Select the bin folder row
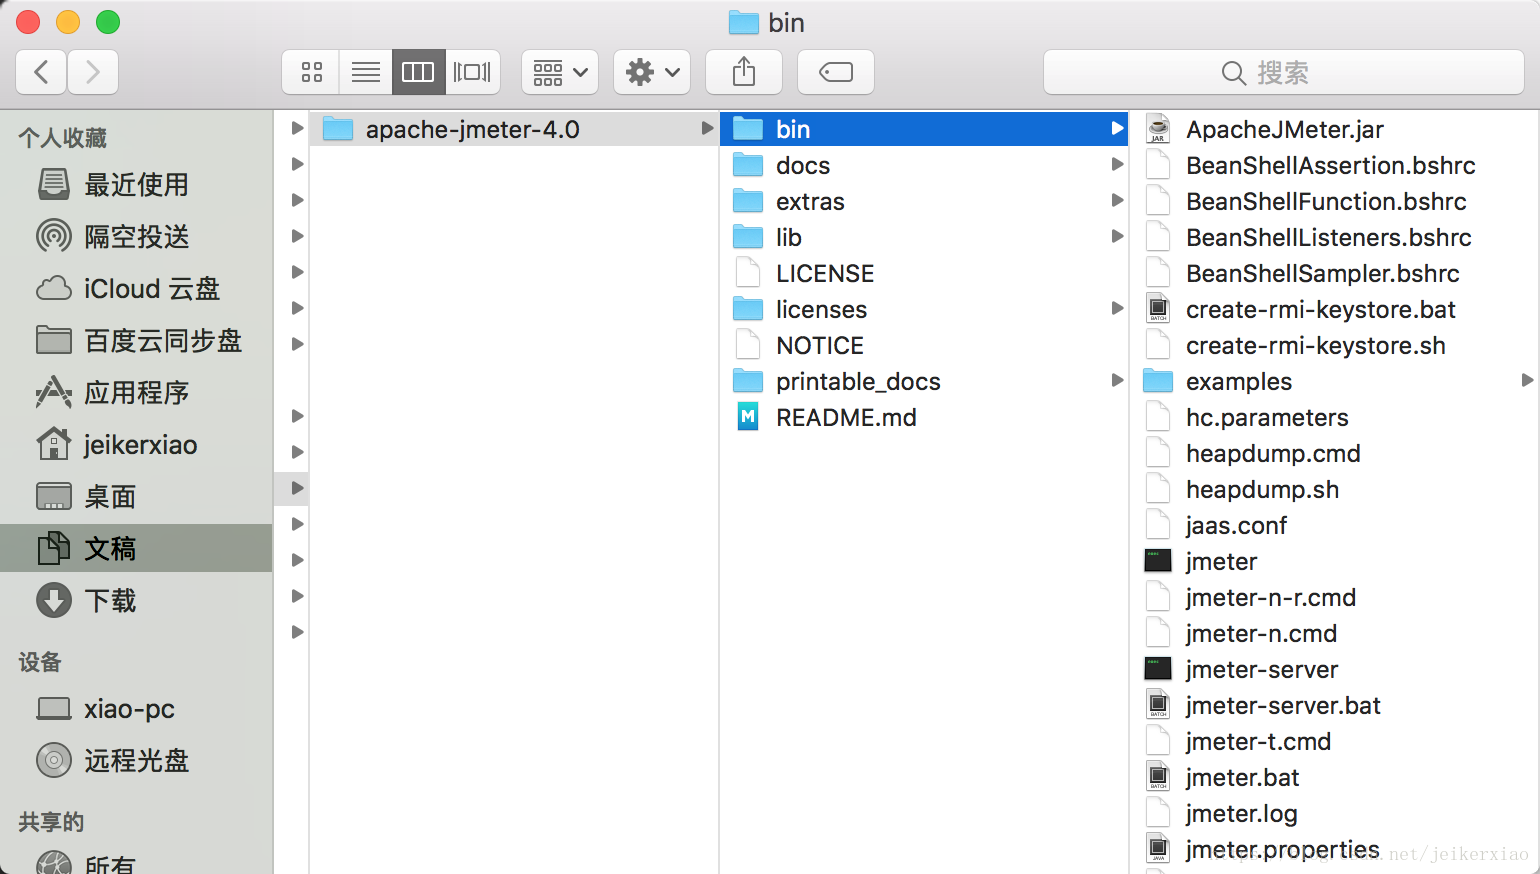This screenshot has height=874, width=1540. pyautogui.click(x=924, y=129)
